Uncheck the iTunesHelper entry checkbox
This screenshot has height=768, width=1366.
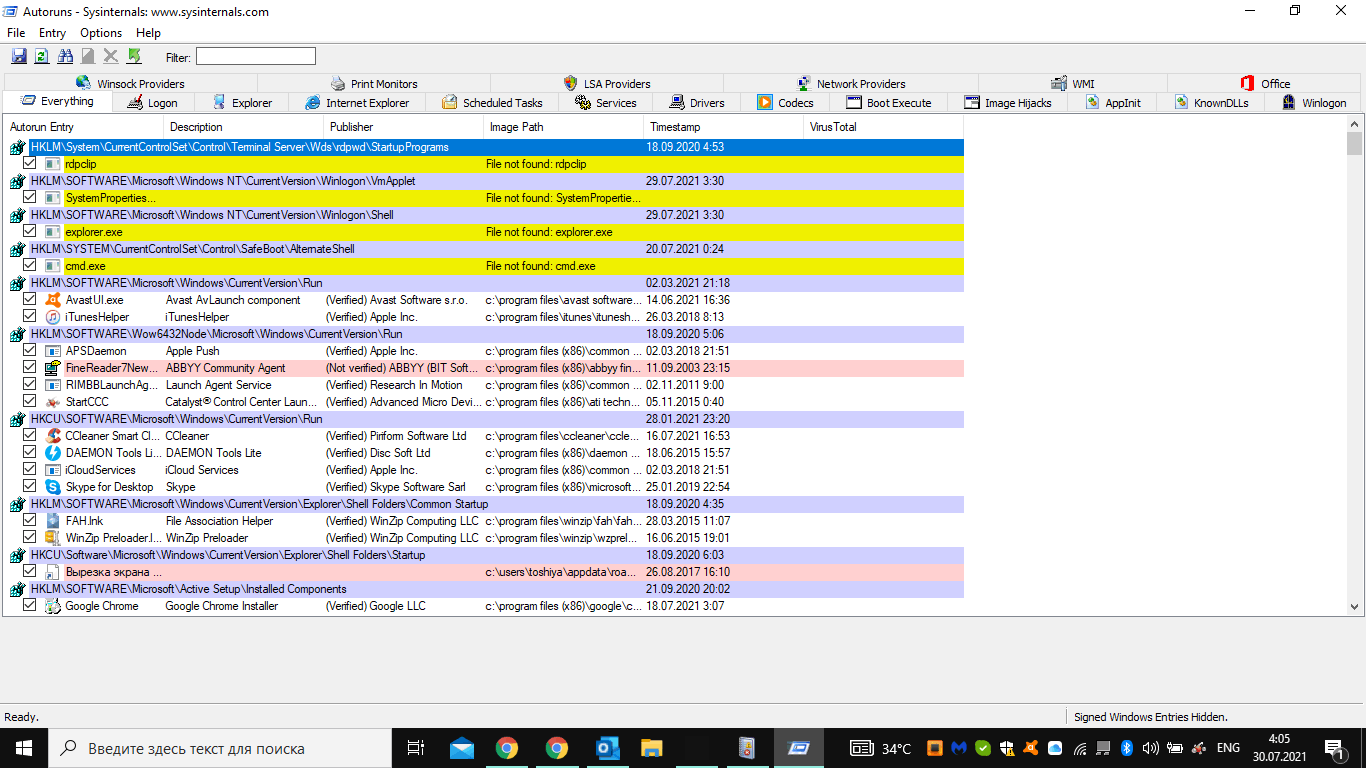tap(30, 316)
